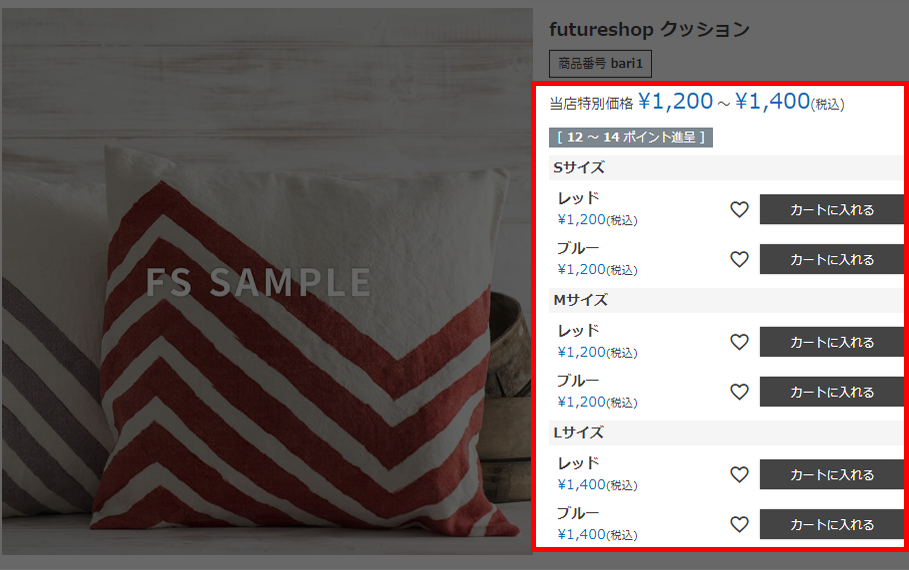Click the Sサイズ section header
This screenshot has width=909, height=570.
tap(726, 168)
